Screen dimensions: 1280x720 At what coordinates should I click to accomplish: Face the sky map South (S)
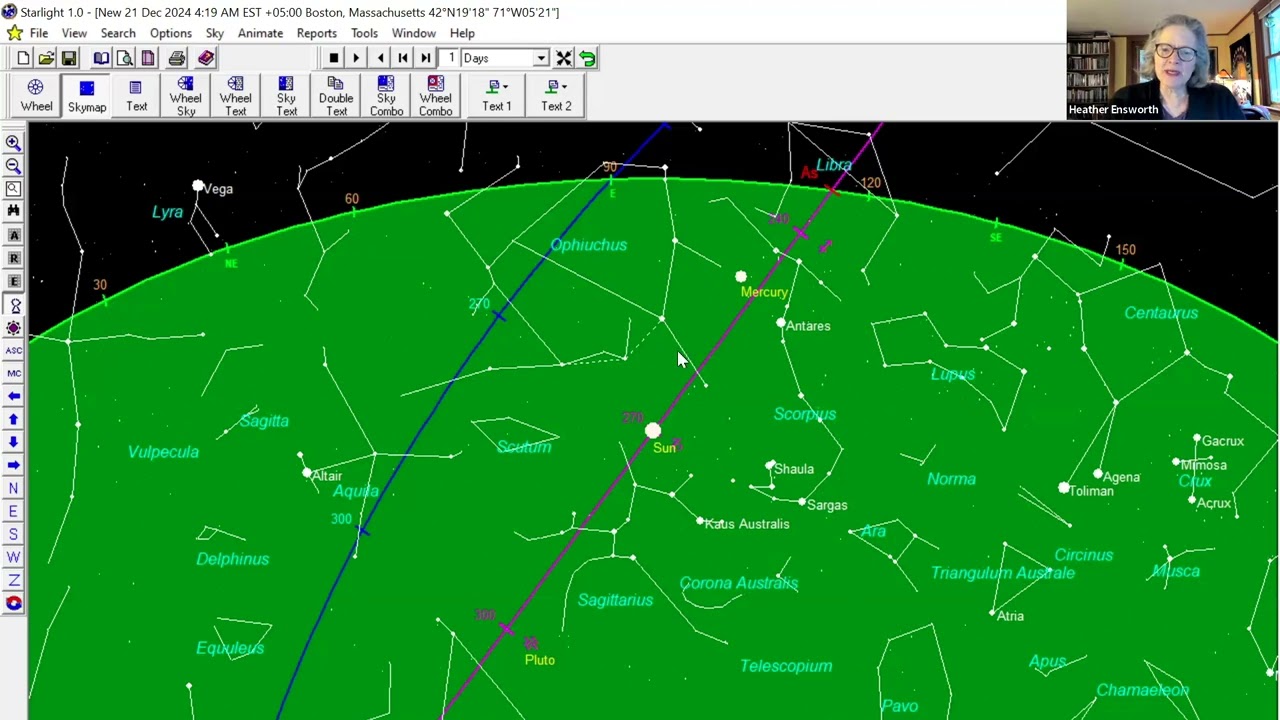point(13,534)
